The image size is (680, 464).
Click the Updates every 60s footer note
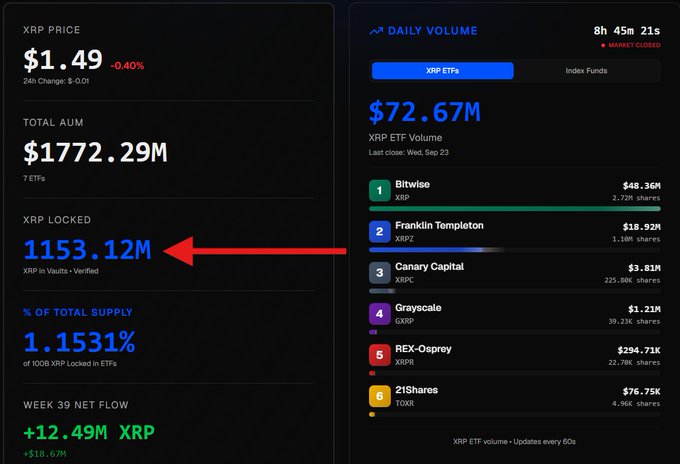coord(544,442)
